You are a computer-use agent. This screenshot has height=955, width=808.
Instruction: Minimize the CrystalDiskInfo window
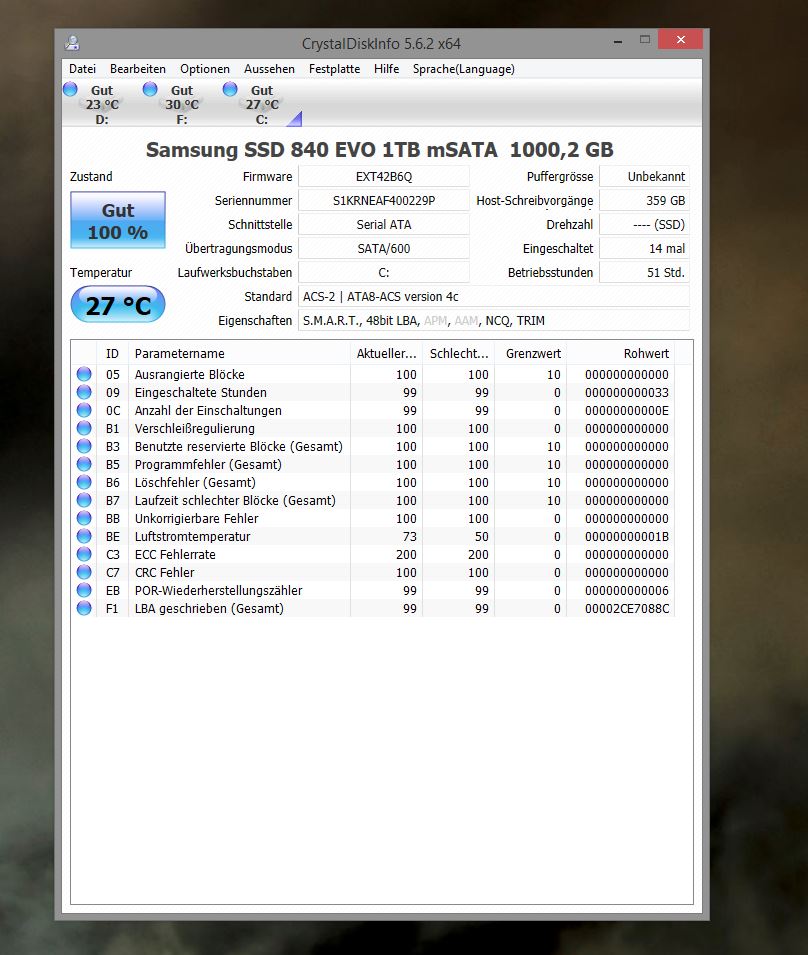pos(618,41)
